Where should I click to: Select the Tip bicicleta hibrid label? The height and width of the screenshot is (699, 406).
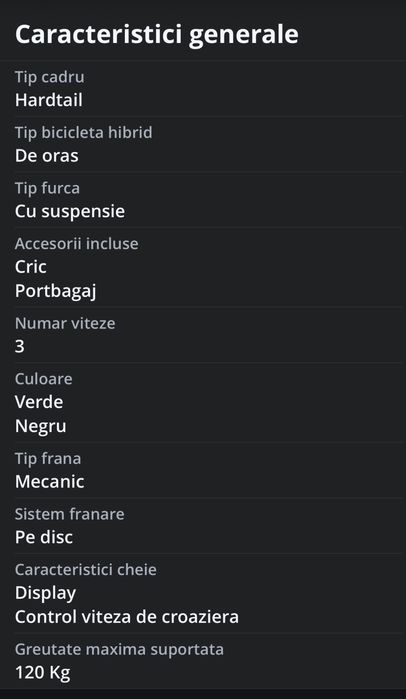click(83, 132)
